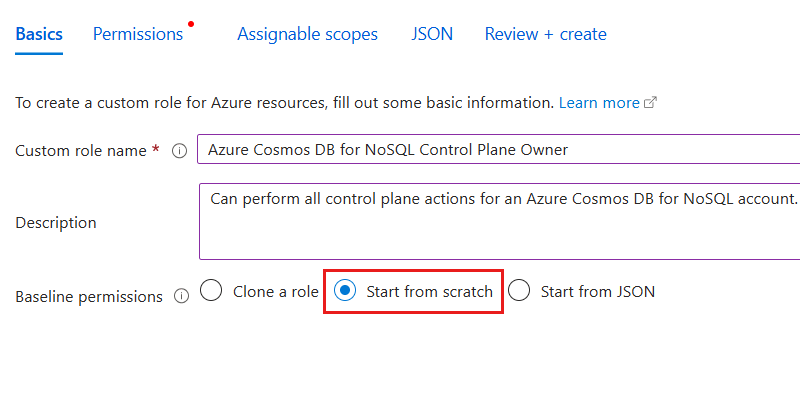The height and width of the screenshot is (400, 800).
Task: Click the info icon next to Custom role name
Action: 180,151
